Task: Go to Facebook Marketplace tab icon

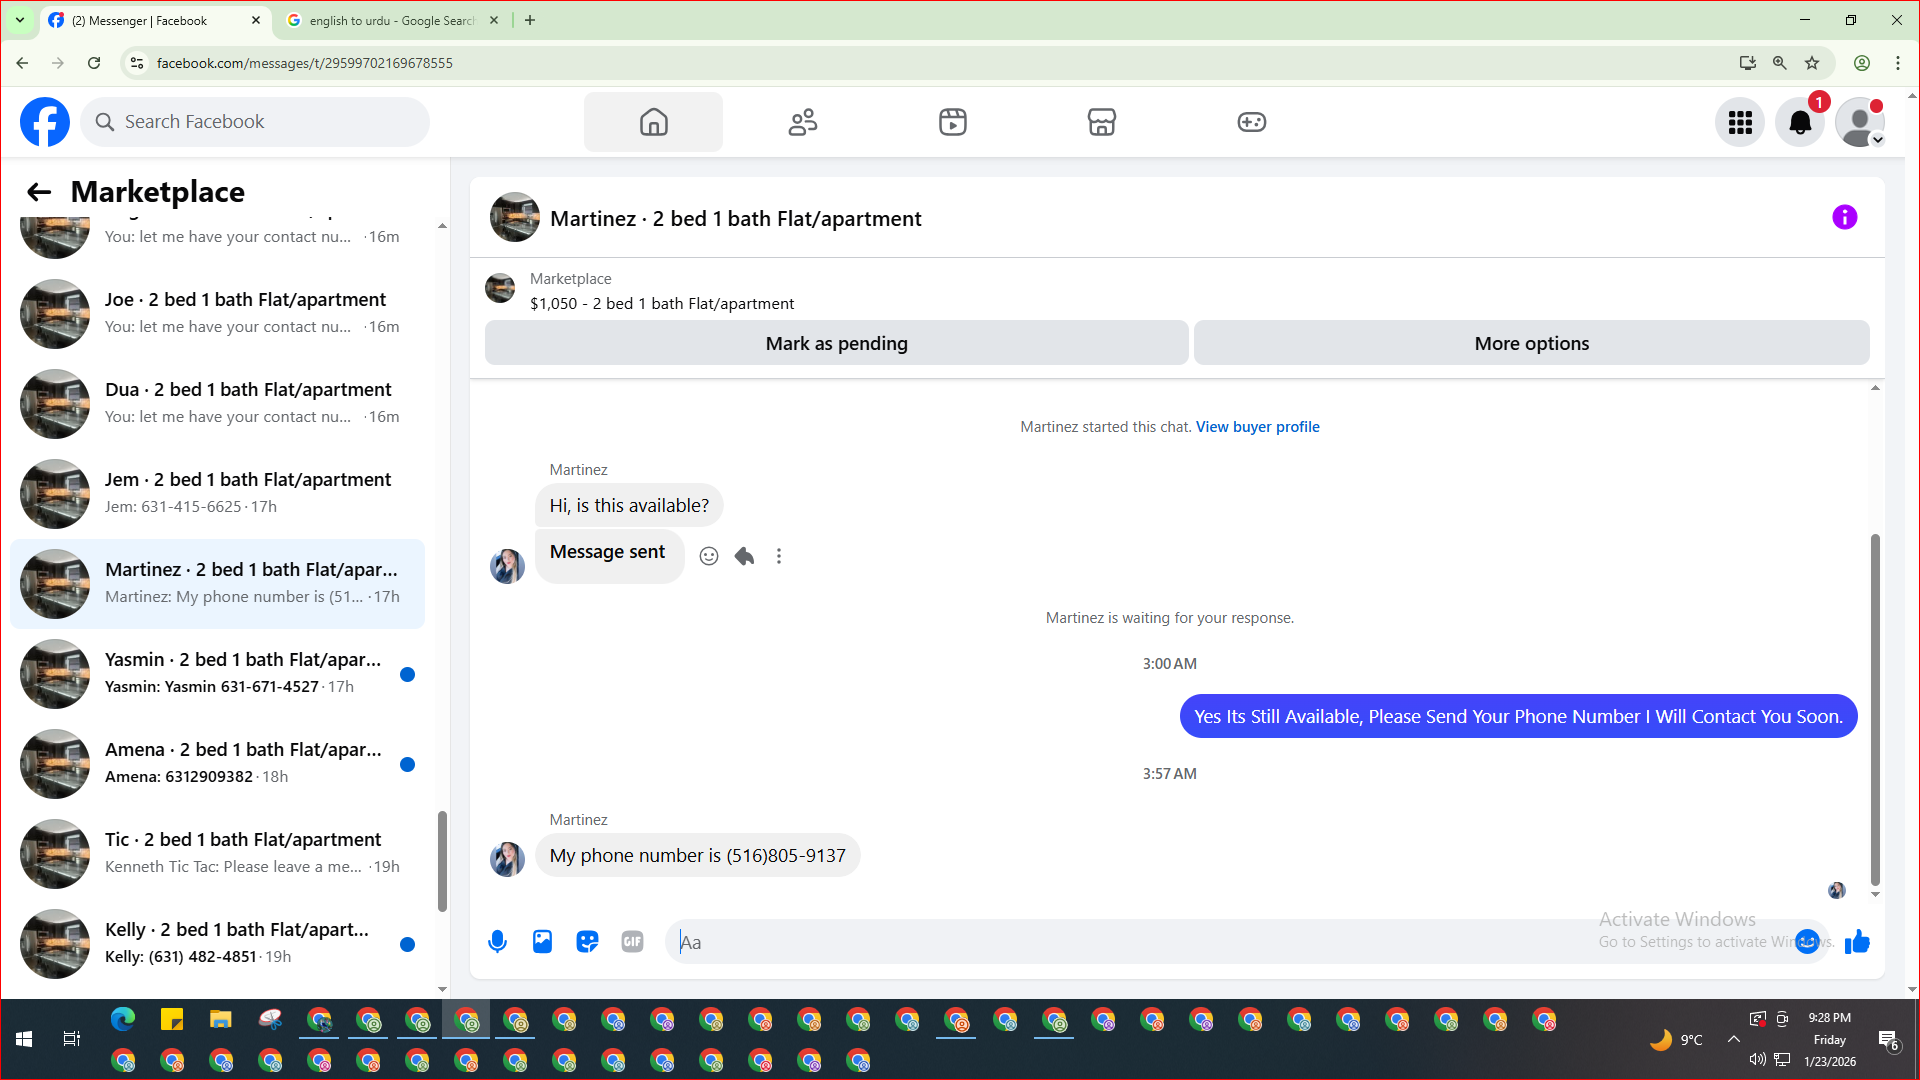Action: [x=1101, y=122]
